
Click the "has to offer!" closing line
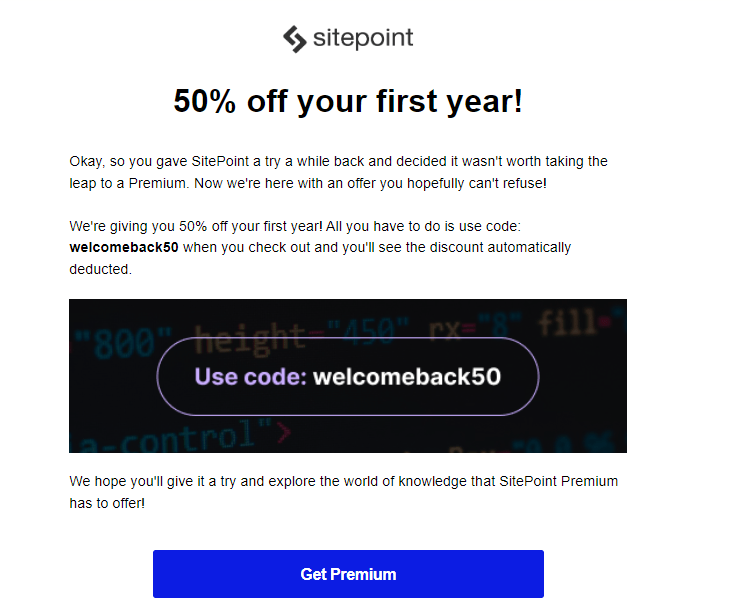coord(107,503)
